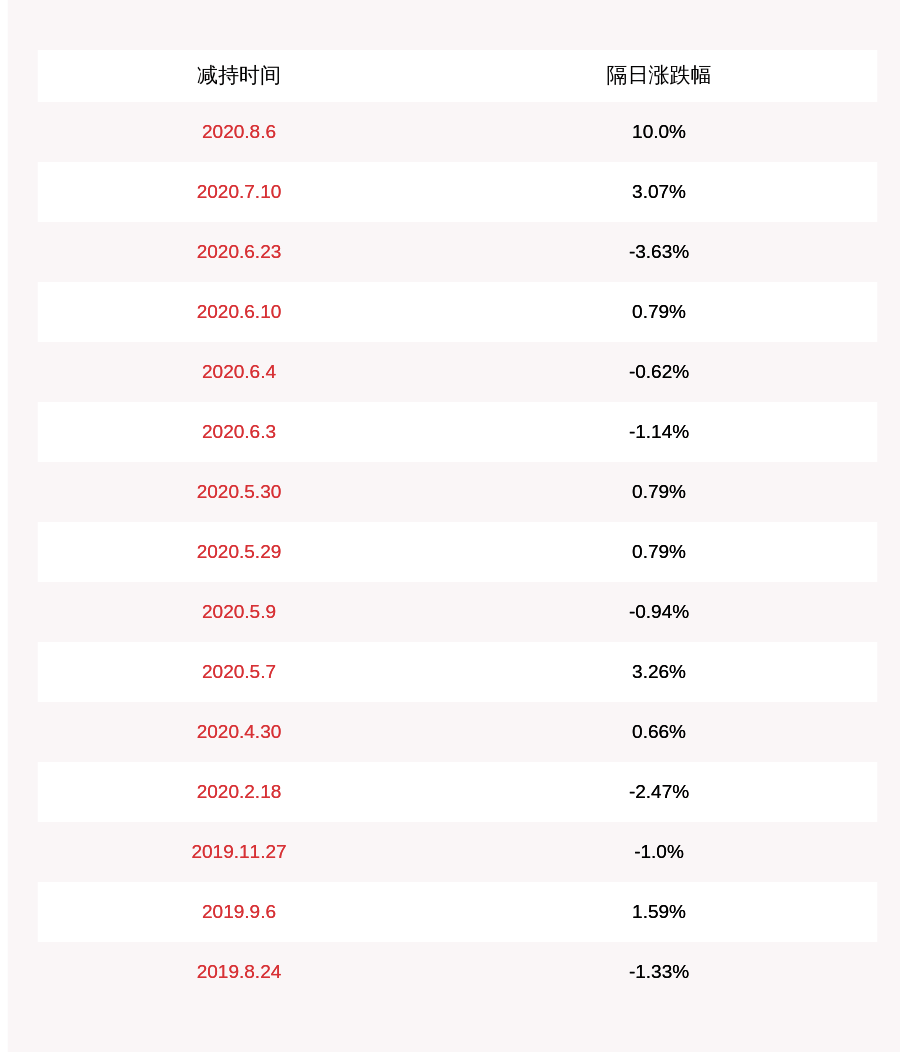Click the -3.63% change value

pos(658,252)
